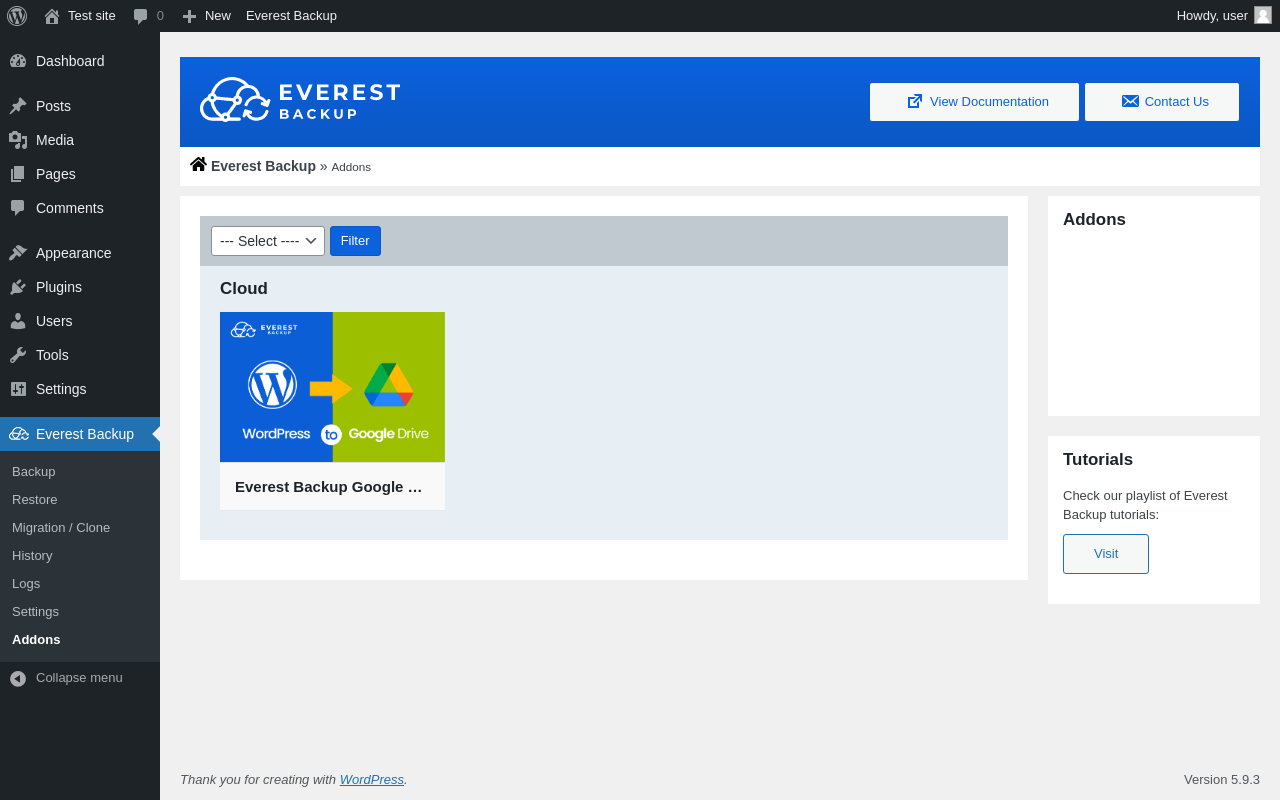This screenshot has height=800, width=1280.
Task: Click the Pages menu label
Action: tap(56, 174)
